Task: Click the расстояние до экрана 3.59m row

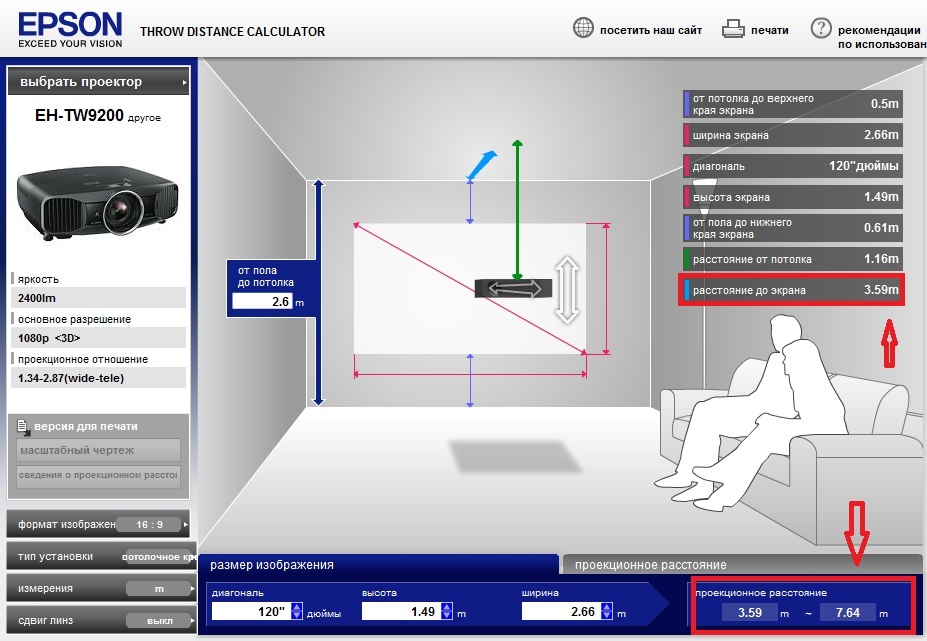Action: tap(793, 290)
